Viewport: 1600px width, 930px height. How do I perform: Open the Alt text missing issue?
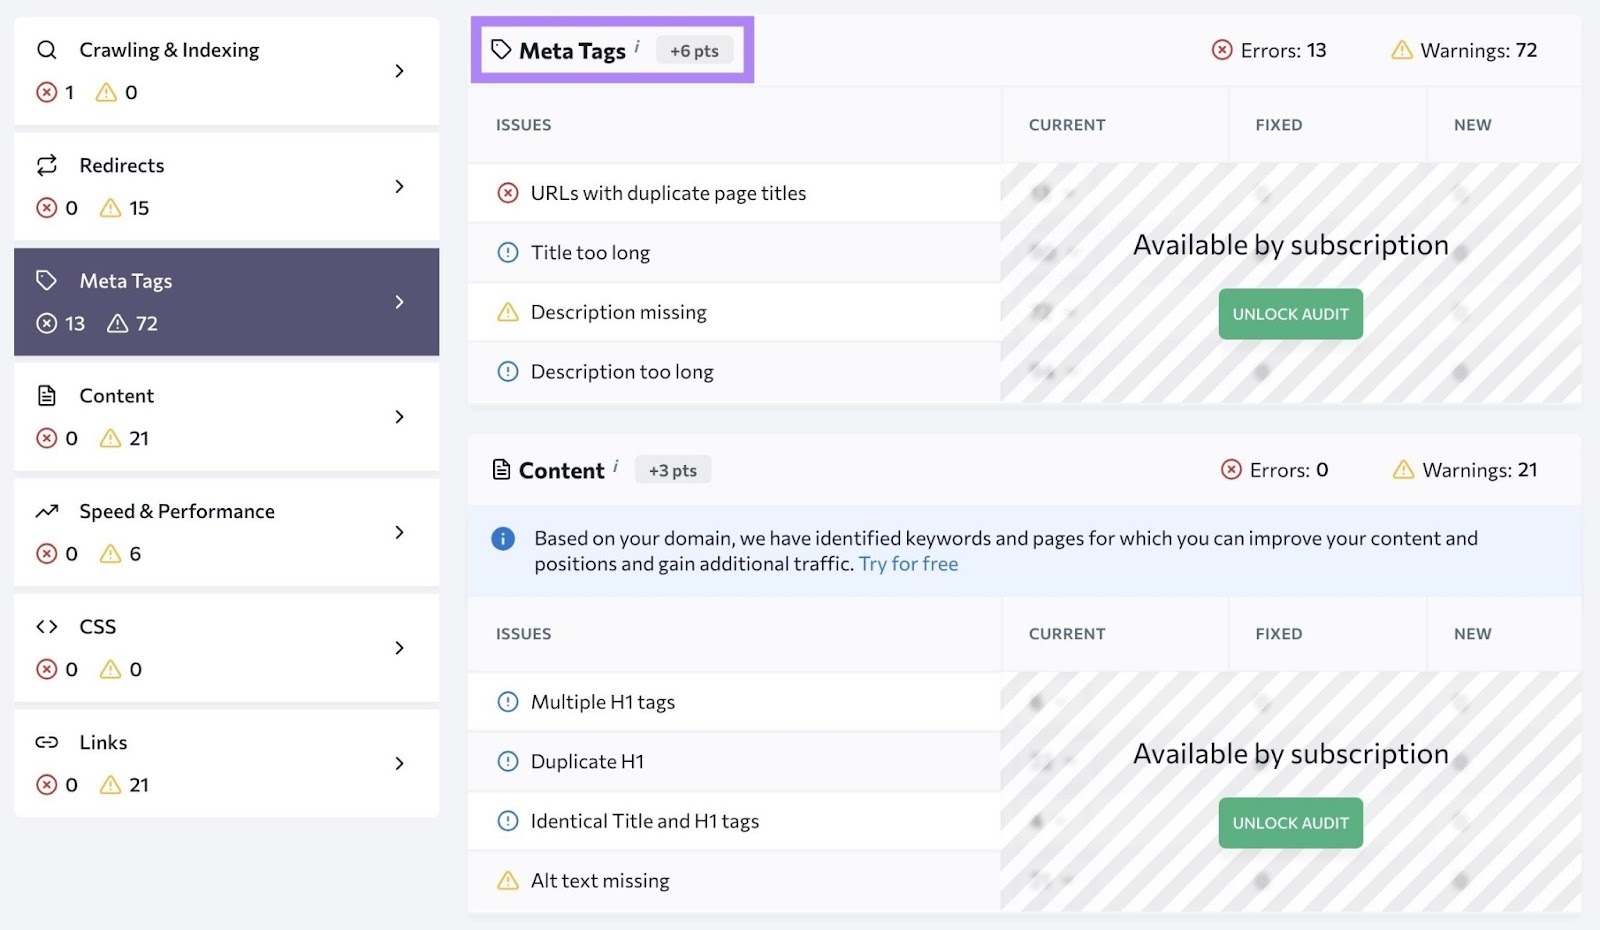[600, 881]
